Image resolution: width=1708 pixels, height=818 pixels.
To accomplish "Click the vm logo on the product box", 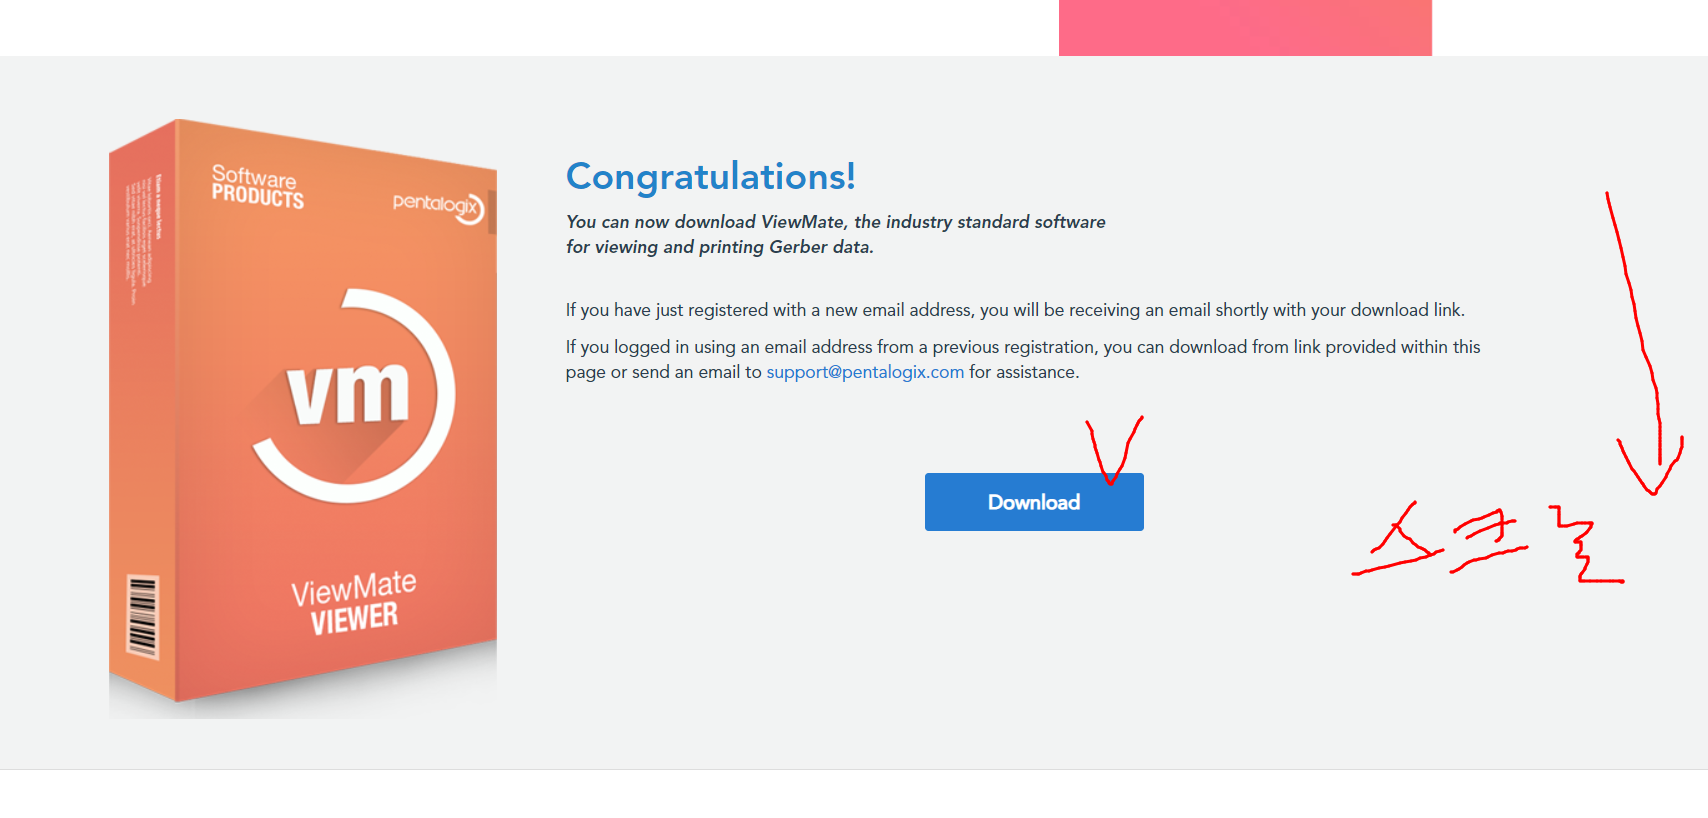I will (352, 395).
